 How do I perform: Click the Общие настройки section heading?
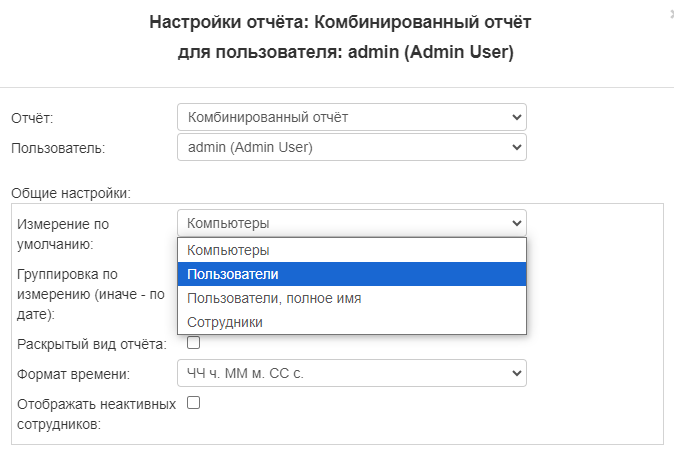tap(71, 192)
